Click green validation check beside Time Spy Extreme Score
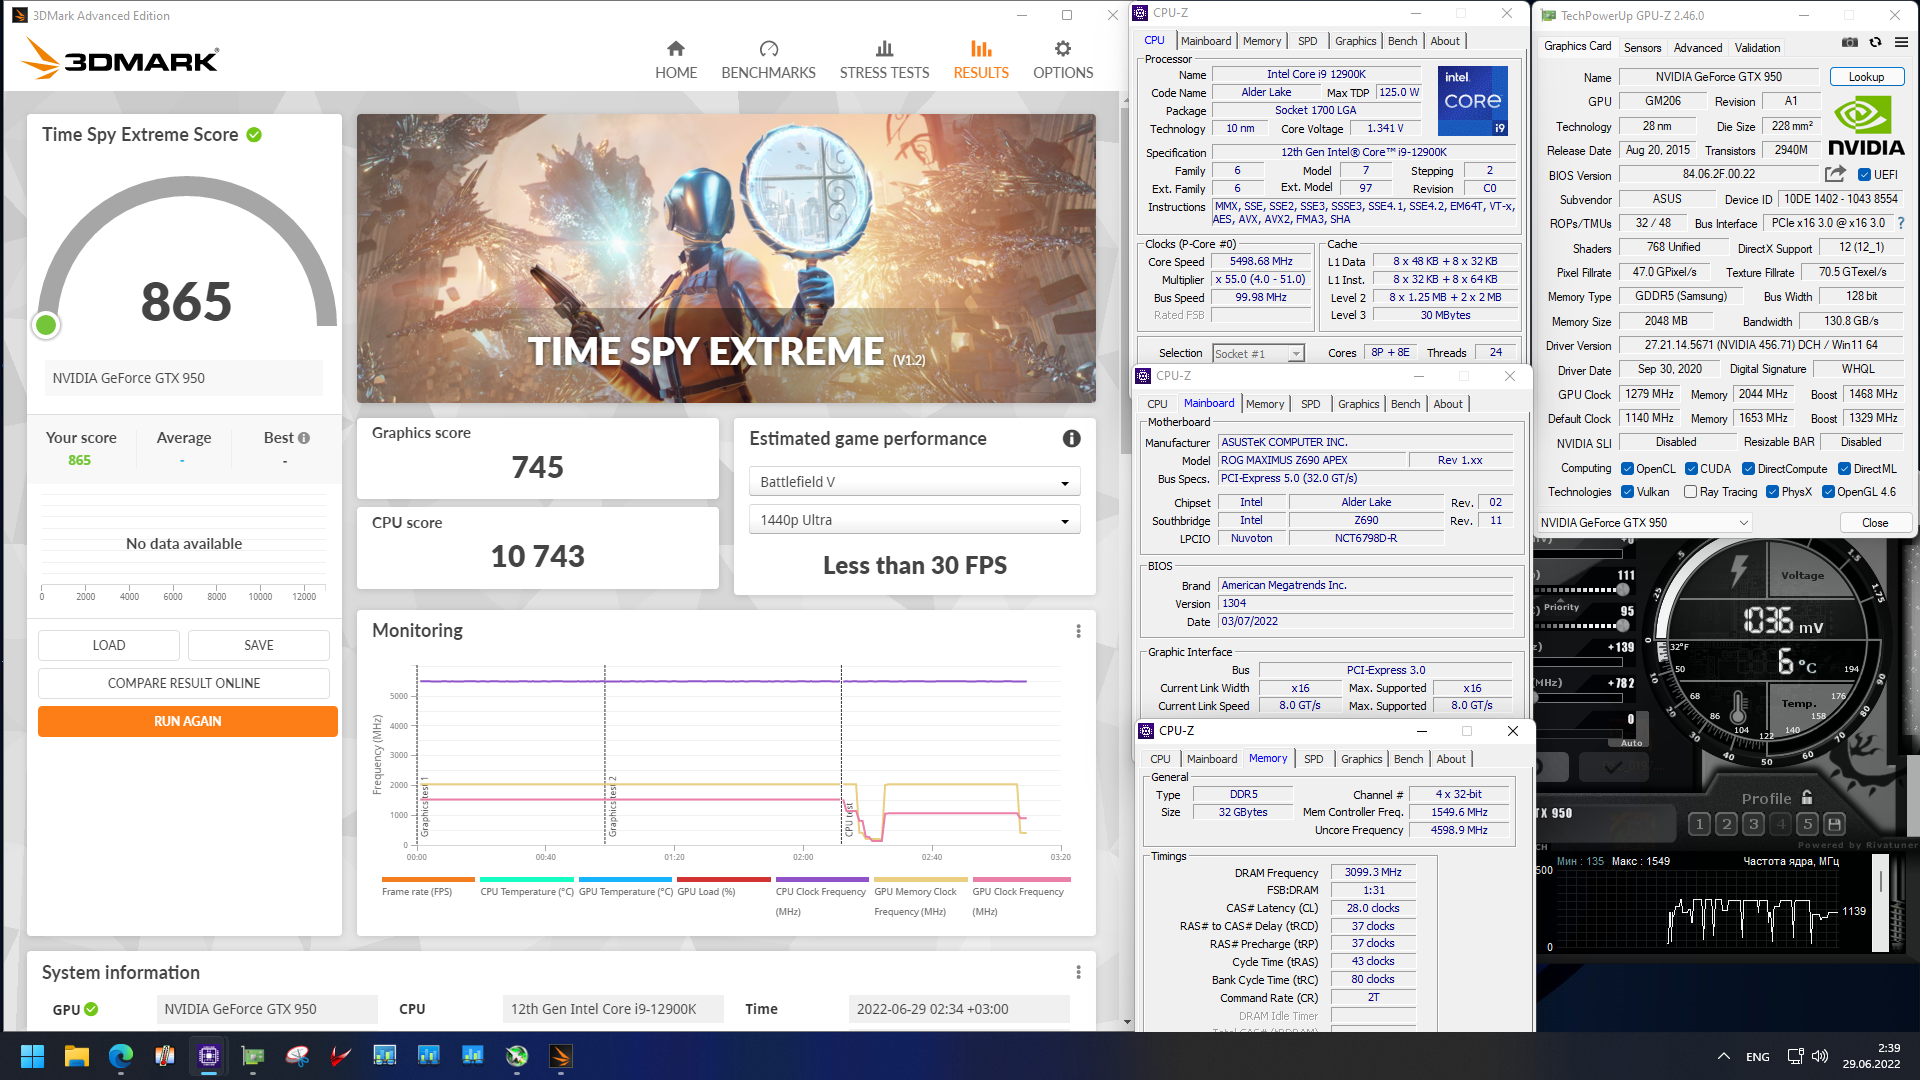The height and width of the screenshot is (1080, 1920). pyautogui.click(x=254, y=134)
